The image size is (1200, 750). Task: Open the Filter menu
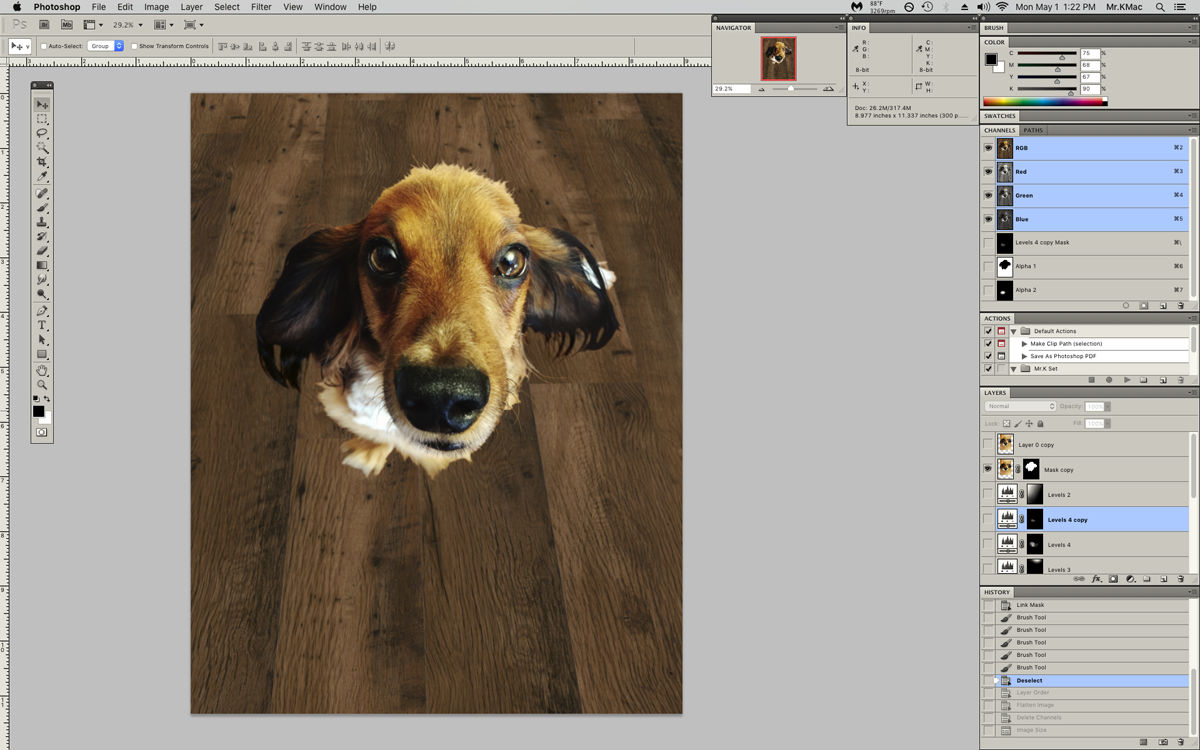click(261, 7)
